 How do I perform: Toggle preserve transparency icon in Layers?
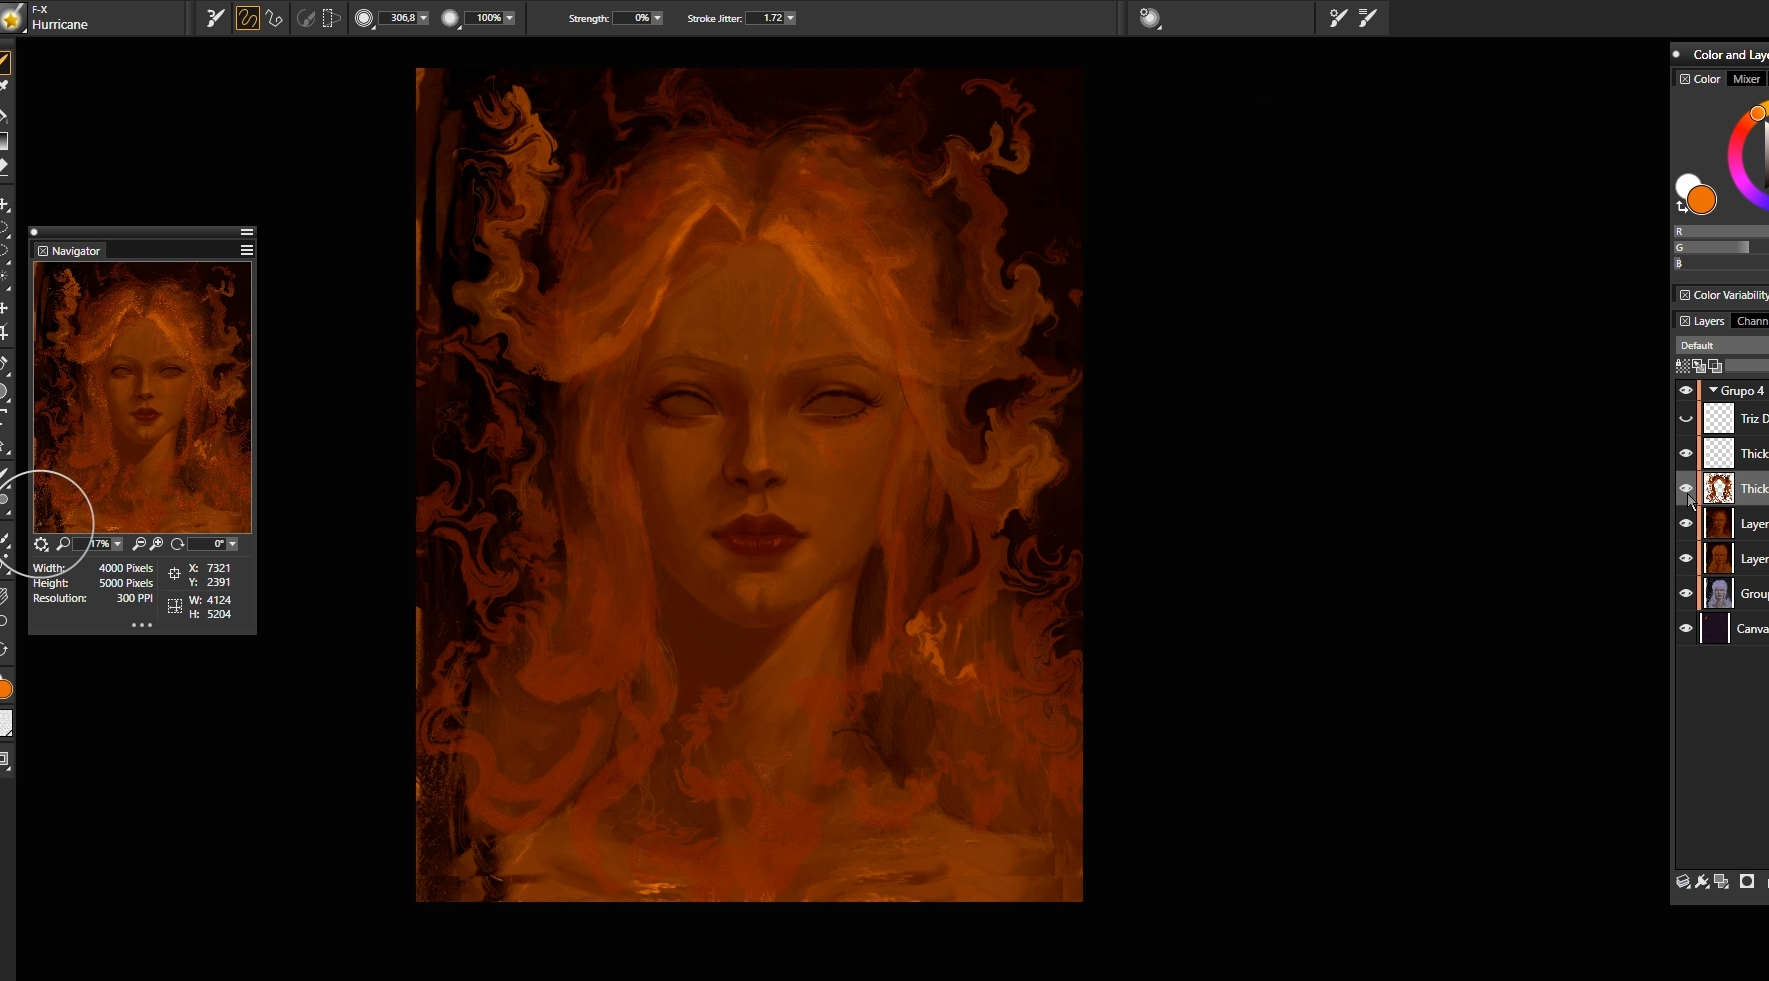pyautogui.click(x=1683, y=366)
